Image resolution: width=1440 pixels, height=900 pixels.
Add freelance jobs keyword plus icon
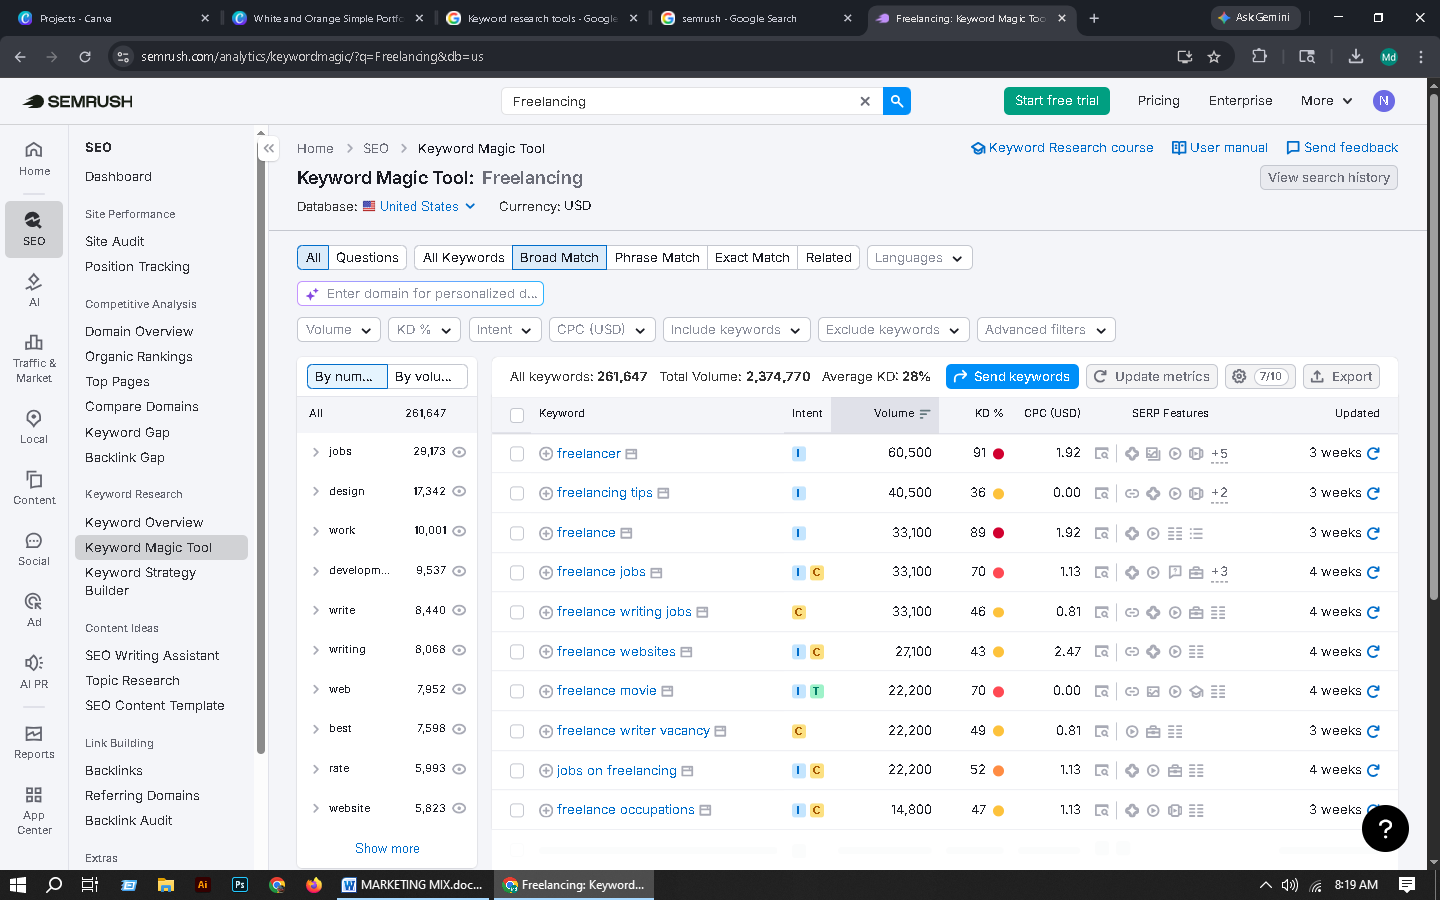coord(546,572)
